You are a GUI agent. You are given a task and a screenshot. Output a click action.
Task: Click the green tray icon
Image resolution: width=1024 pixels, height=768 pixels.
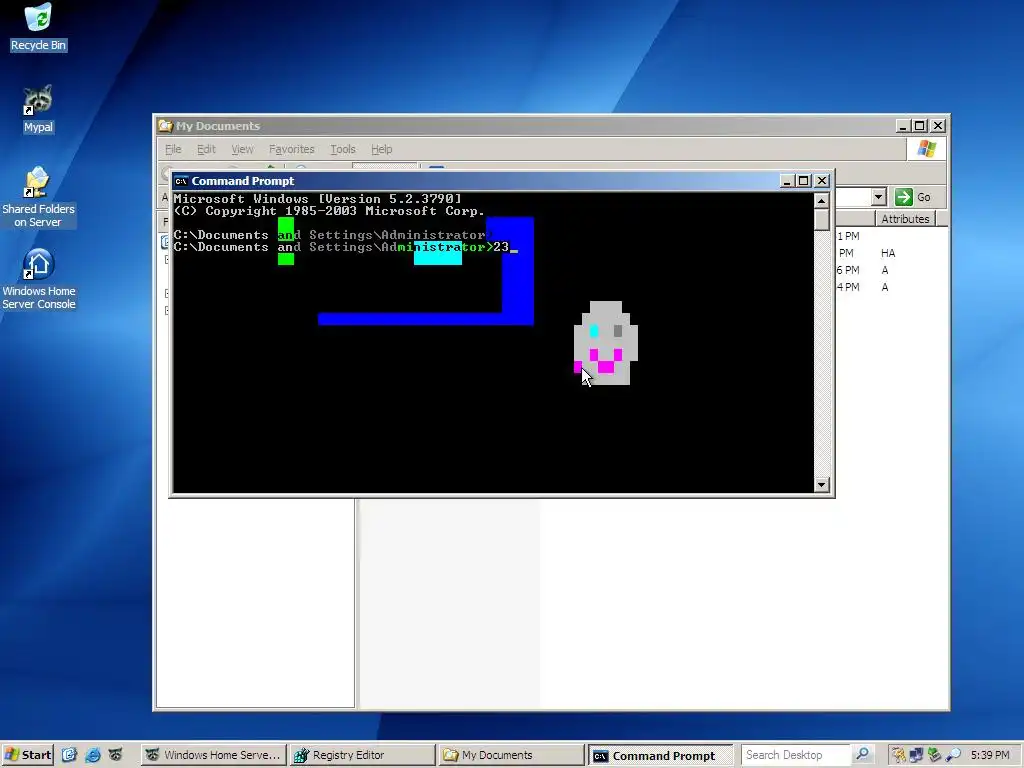934,755
